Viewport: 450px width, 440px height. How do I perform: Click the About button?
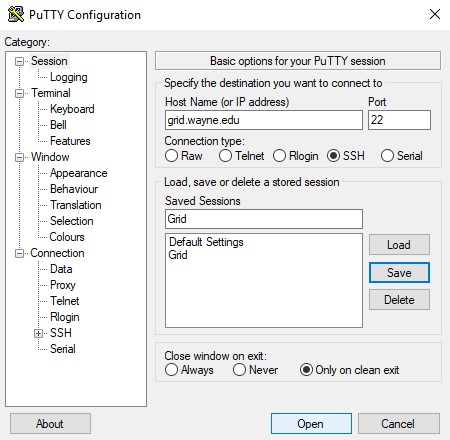[50, 424]
